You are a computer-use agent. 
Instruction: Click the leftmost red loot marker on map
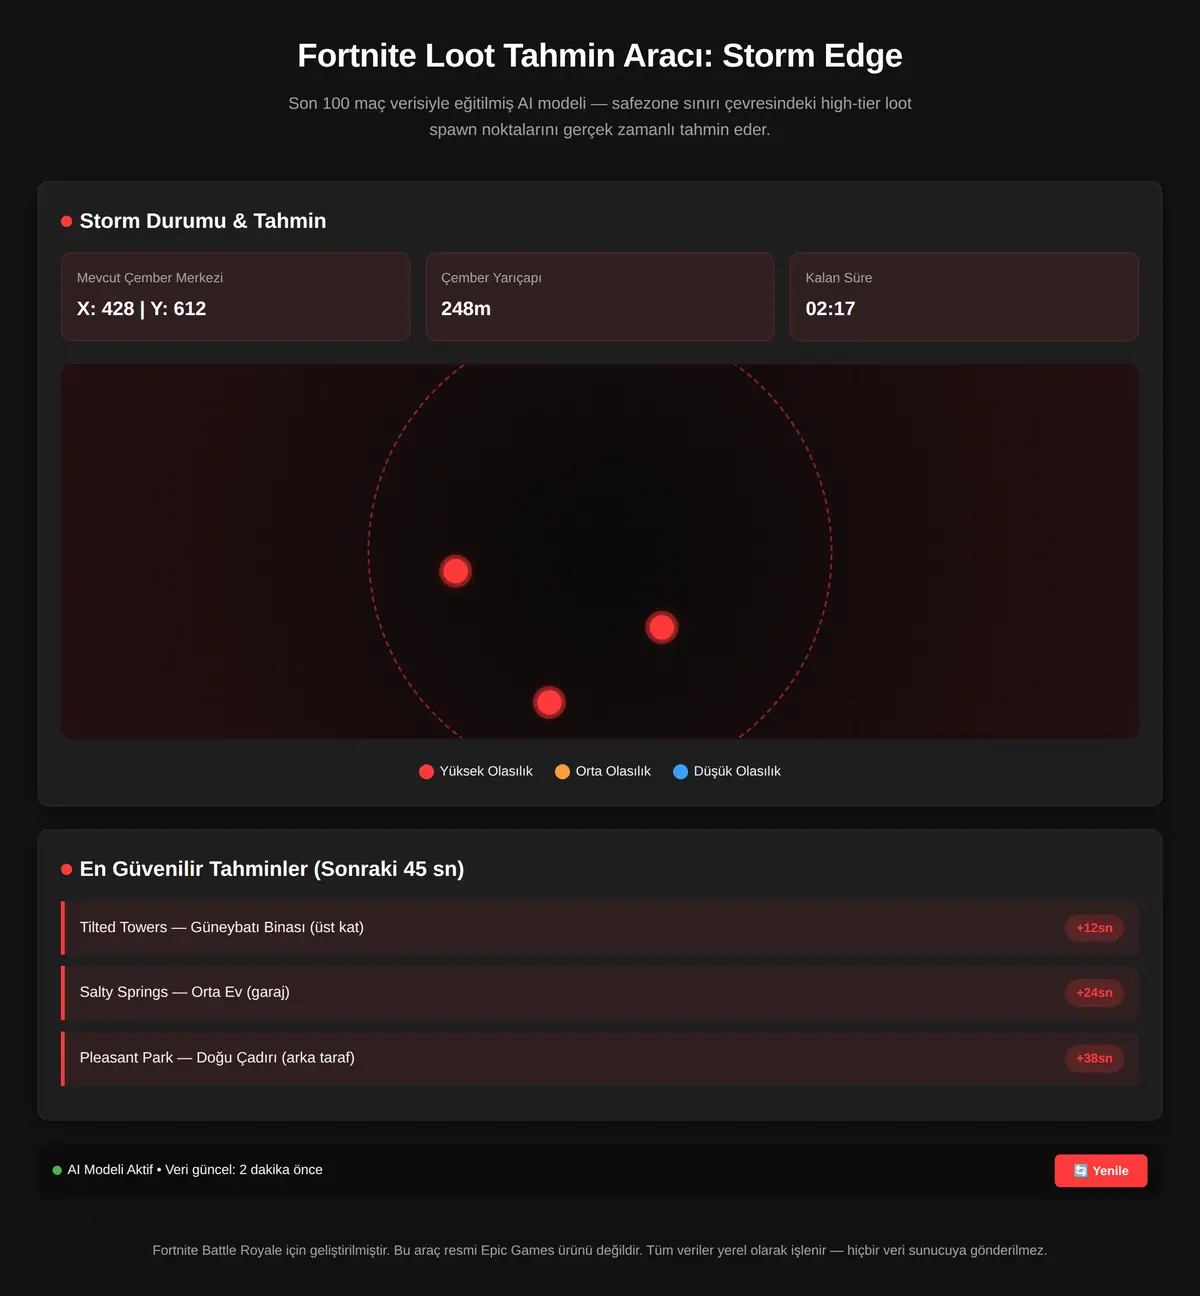pos(456,571)
